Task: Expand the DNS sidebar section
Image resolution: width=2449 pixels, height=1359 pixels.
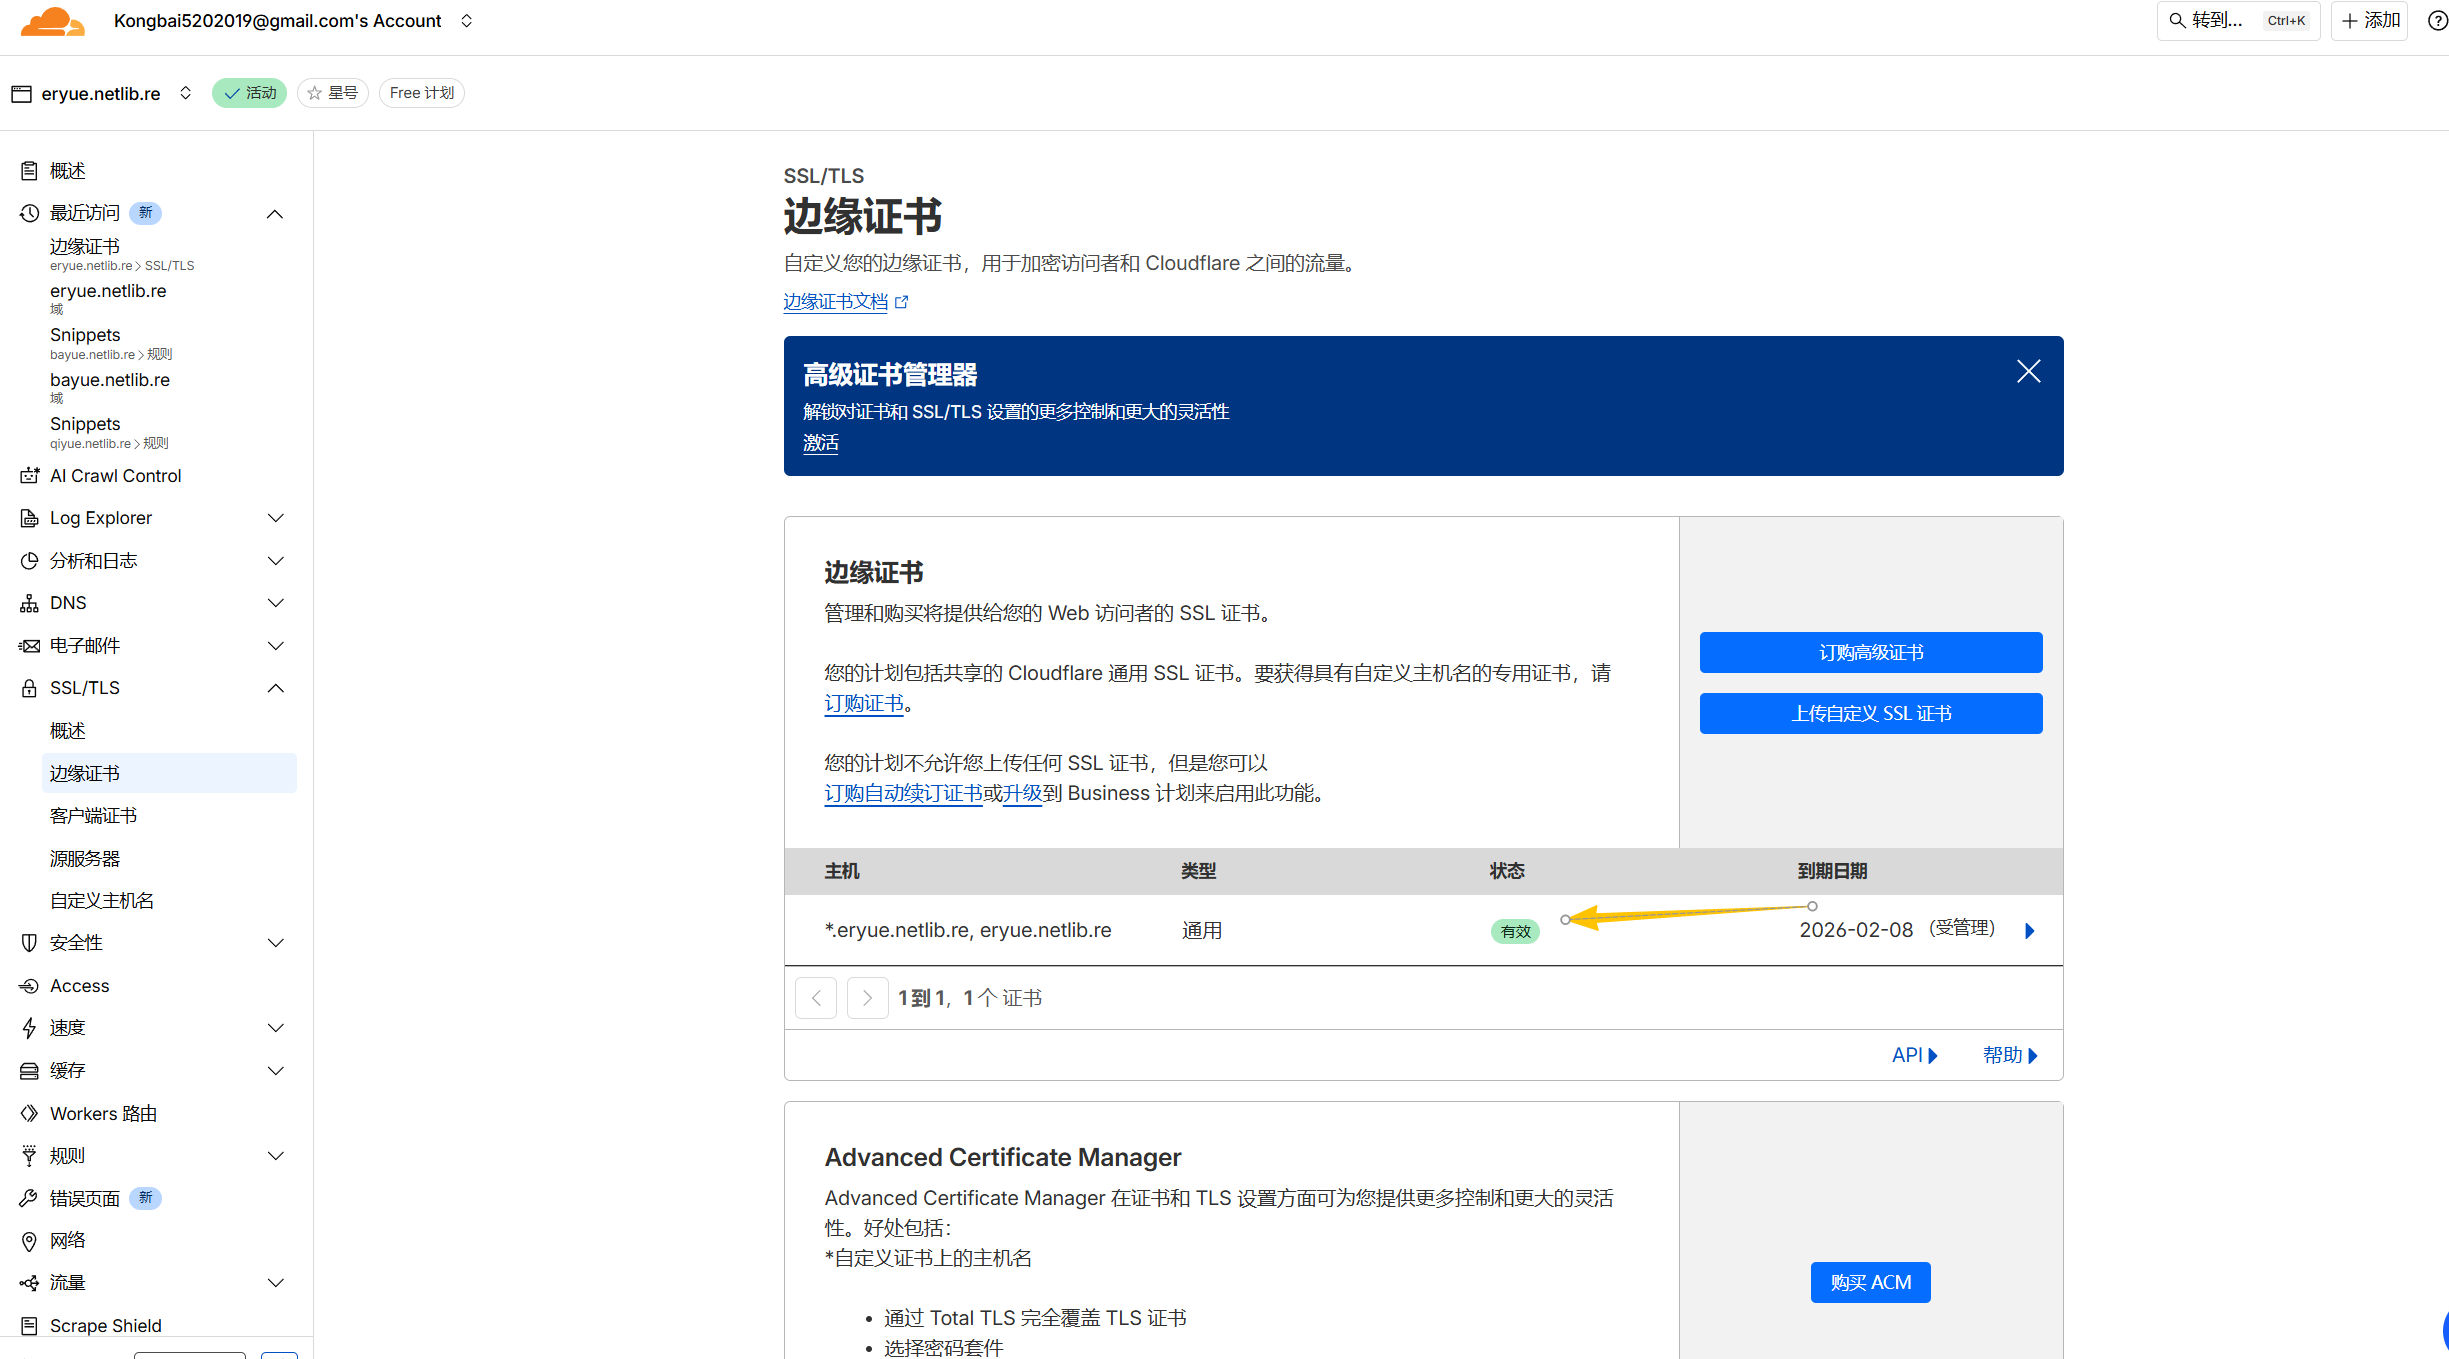Action: [x=275, y=603]
